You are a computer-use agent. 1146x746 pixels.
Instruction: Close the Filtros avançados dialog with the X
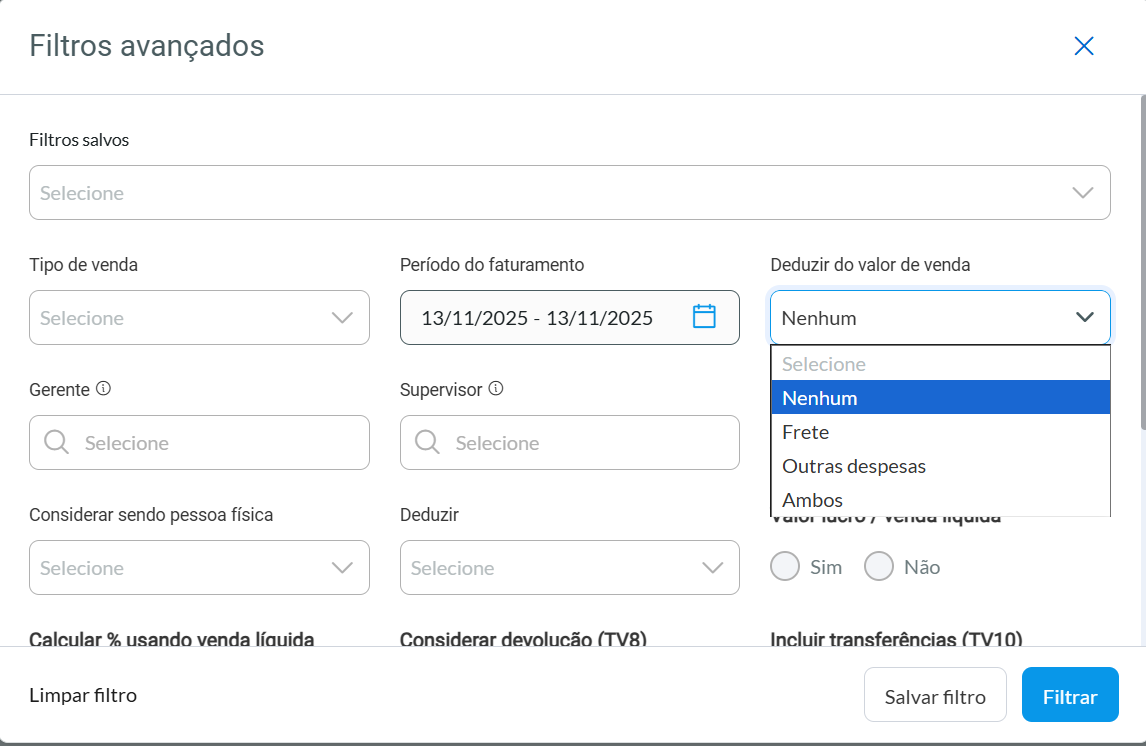coord(1083,46)
